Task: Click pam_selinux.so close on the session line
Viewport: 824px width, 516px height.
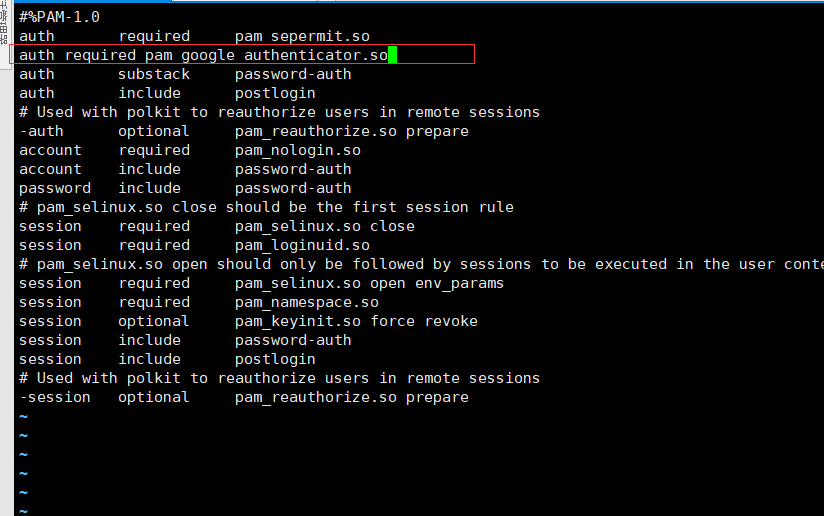Action: coord(325,226)
